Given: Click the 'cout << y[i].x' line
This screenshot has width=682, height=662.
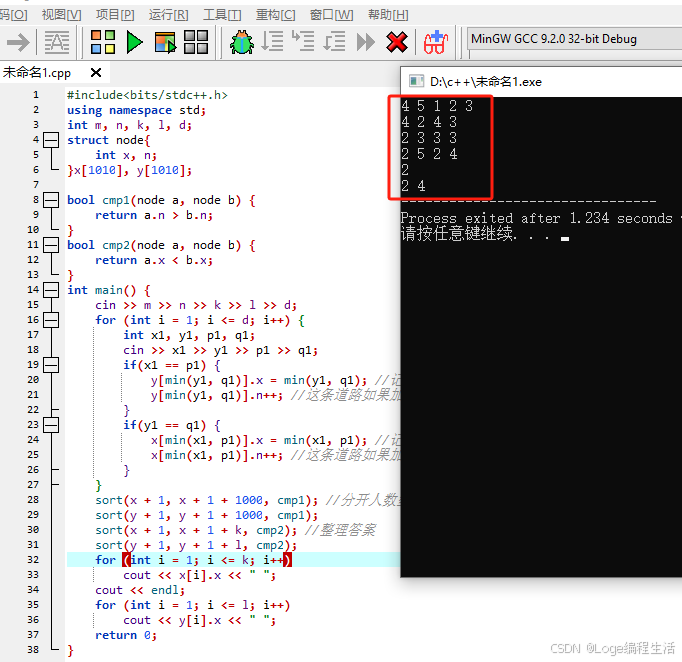Looking at the screenshot, I should point(199,620).
